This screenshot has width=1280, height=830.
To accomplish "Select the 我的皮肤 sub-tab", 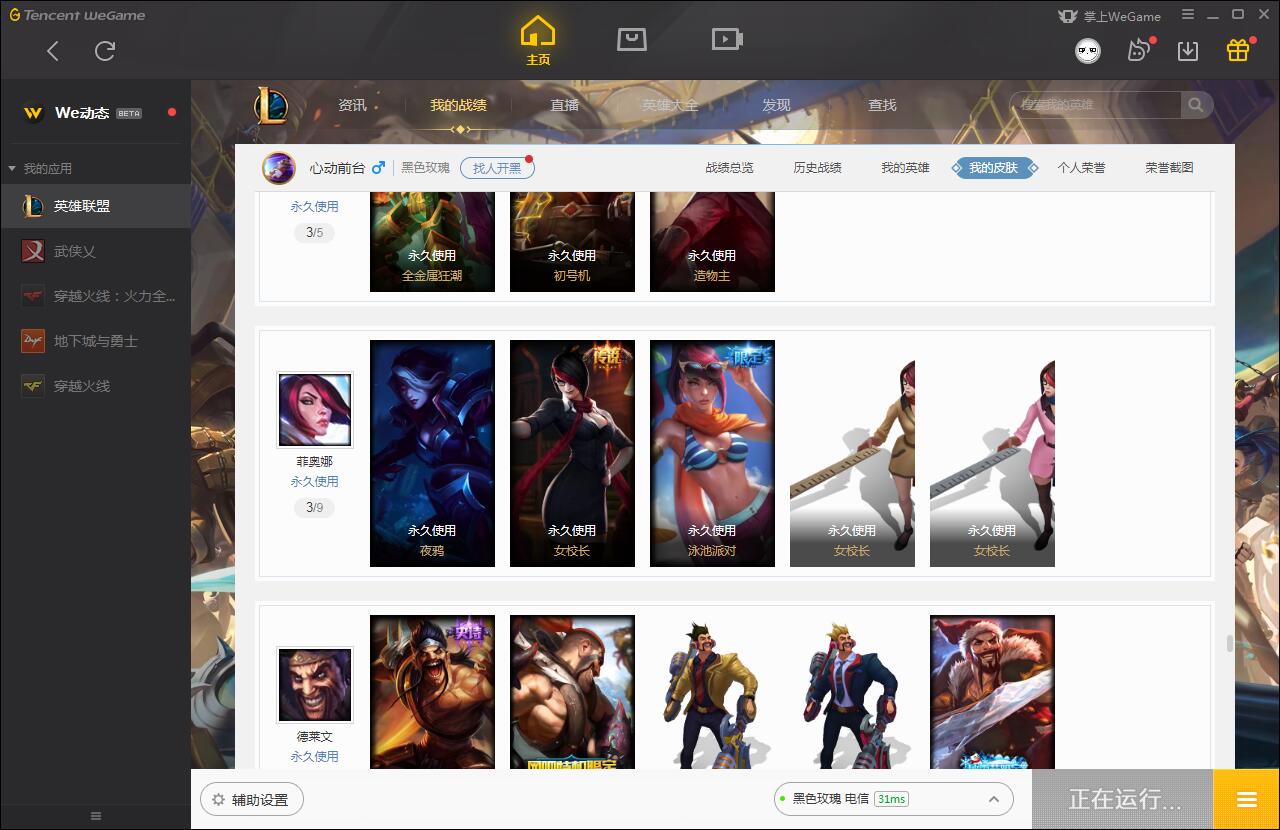I will [x=993, y=168].
